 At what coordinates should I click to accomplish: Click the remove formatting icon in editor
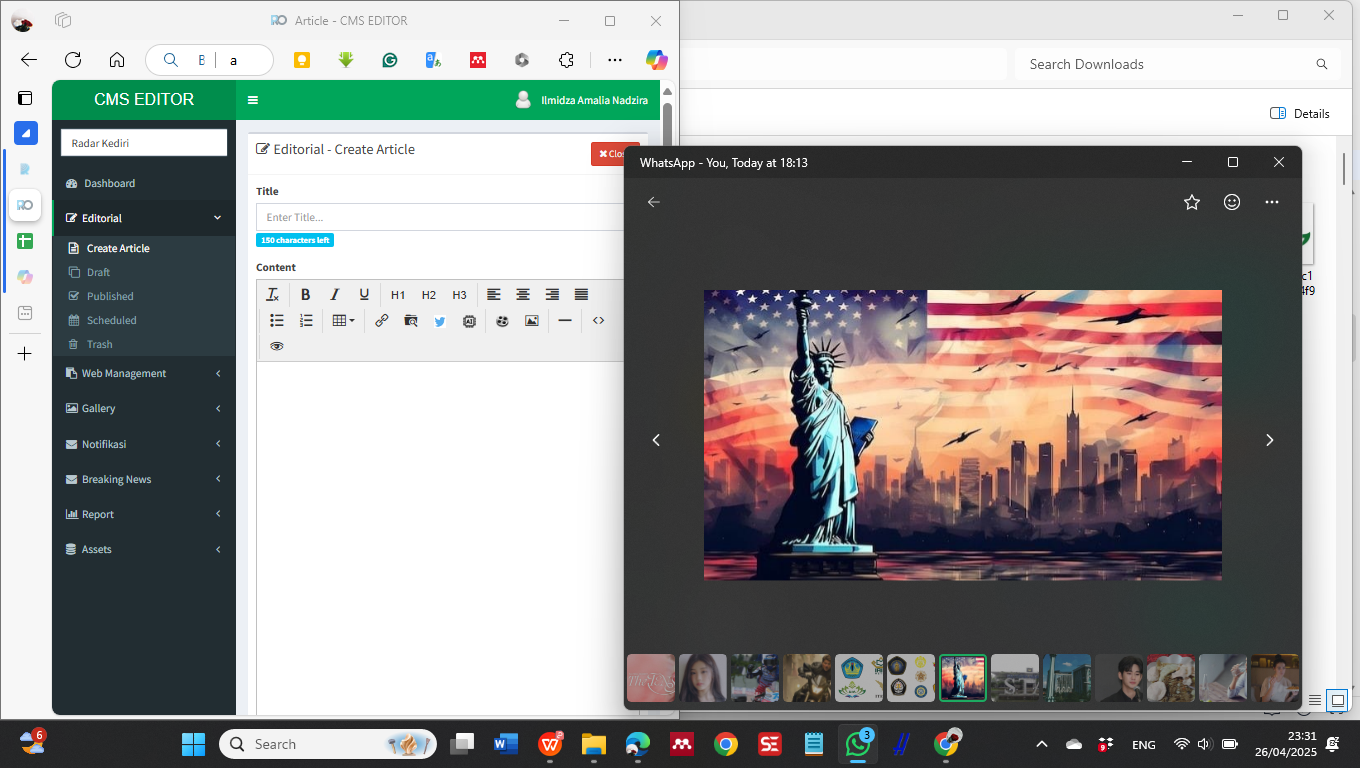pyautogui.click(x=272, y=295)
